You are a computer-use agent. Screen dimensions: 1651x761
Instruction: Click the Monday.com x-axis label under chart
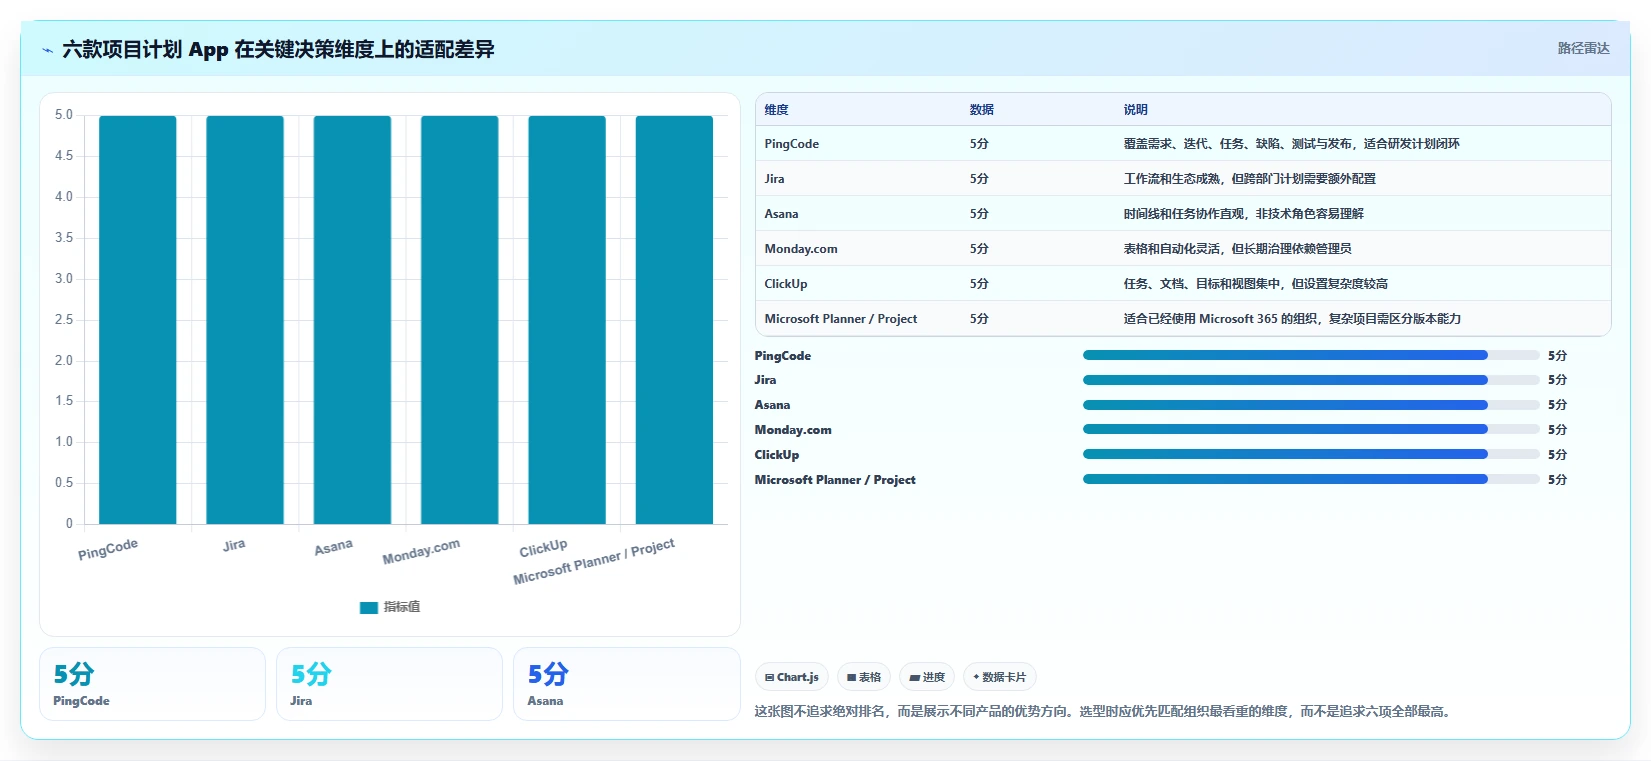click(x=421, y=551)
